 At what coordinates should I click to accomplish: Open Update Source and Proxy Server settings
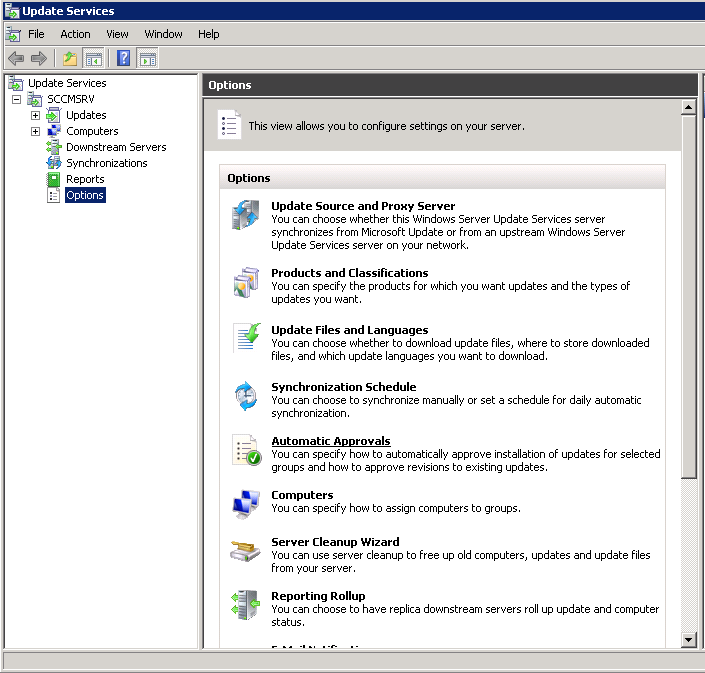[363, 206]
